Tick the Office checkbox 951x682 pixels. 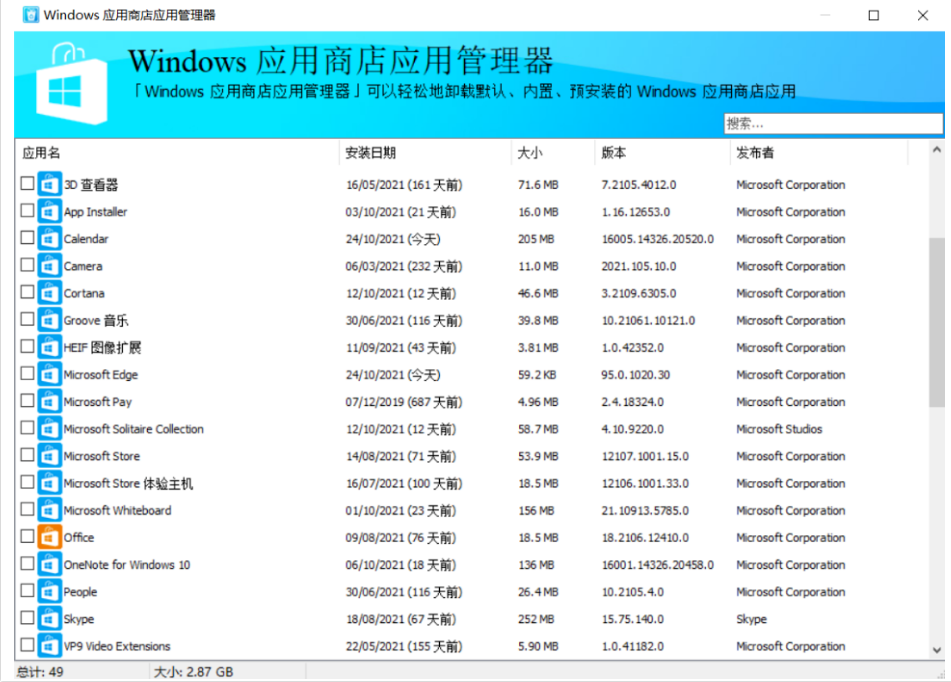click(x=27, y=536)
